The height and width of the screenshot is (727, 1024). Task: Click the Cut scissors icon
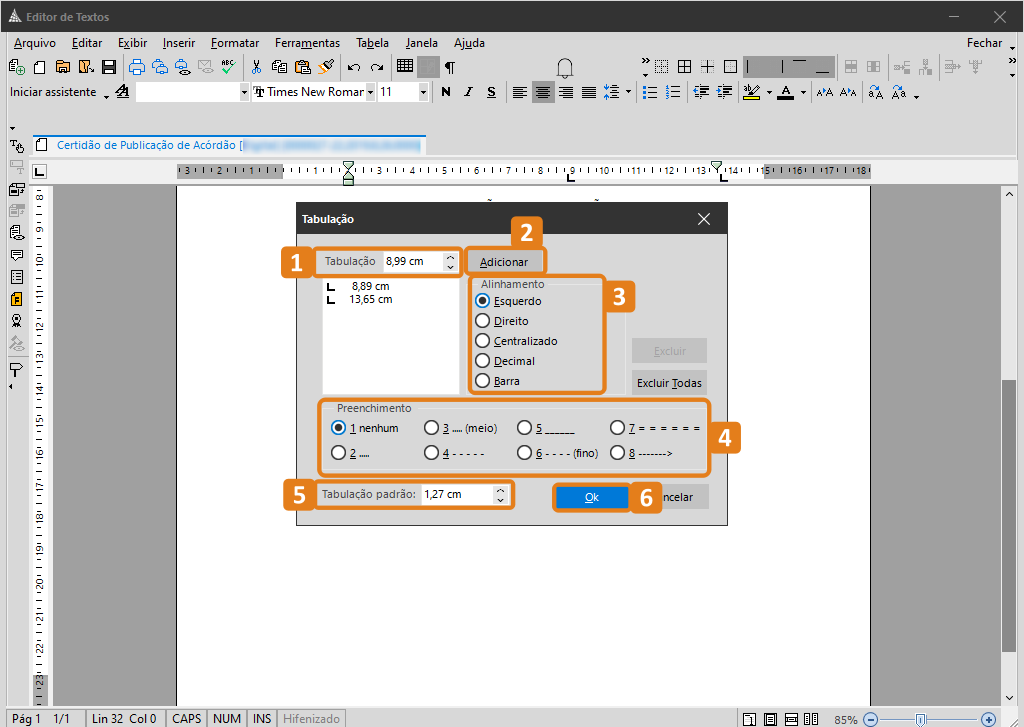(x=256, y=67)
